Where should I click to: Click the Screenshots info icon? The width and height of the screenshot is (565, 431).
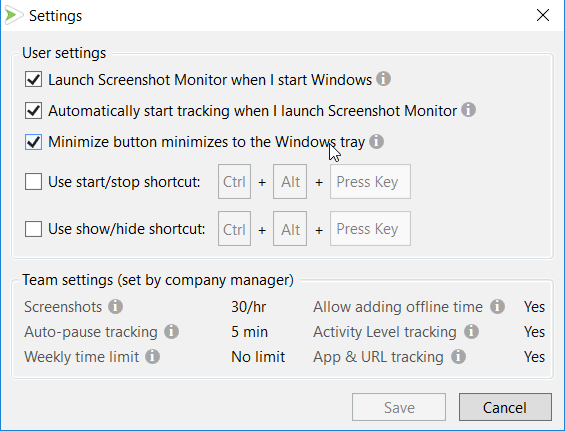click(x=116, y=307)
